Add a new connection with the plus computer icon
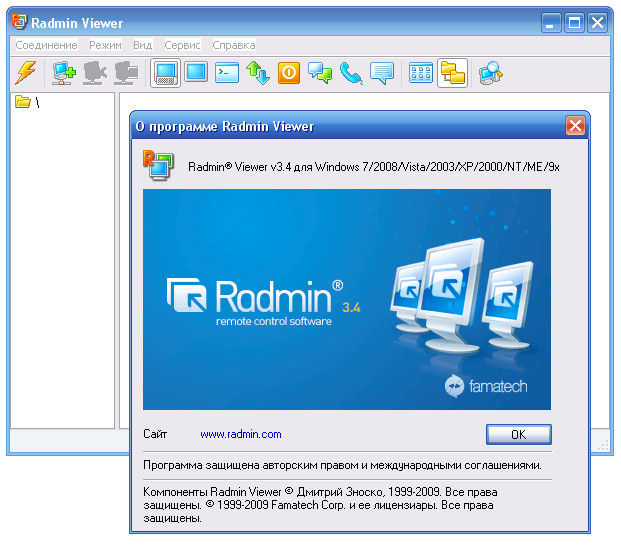The width and height of the screenshot is (621, 546). [64, 73]
